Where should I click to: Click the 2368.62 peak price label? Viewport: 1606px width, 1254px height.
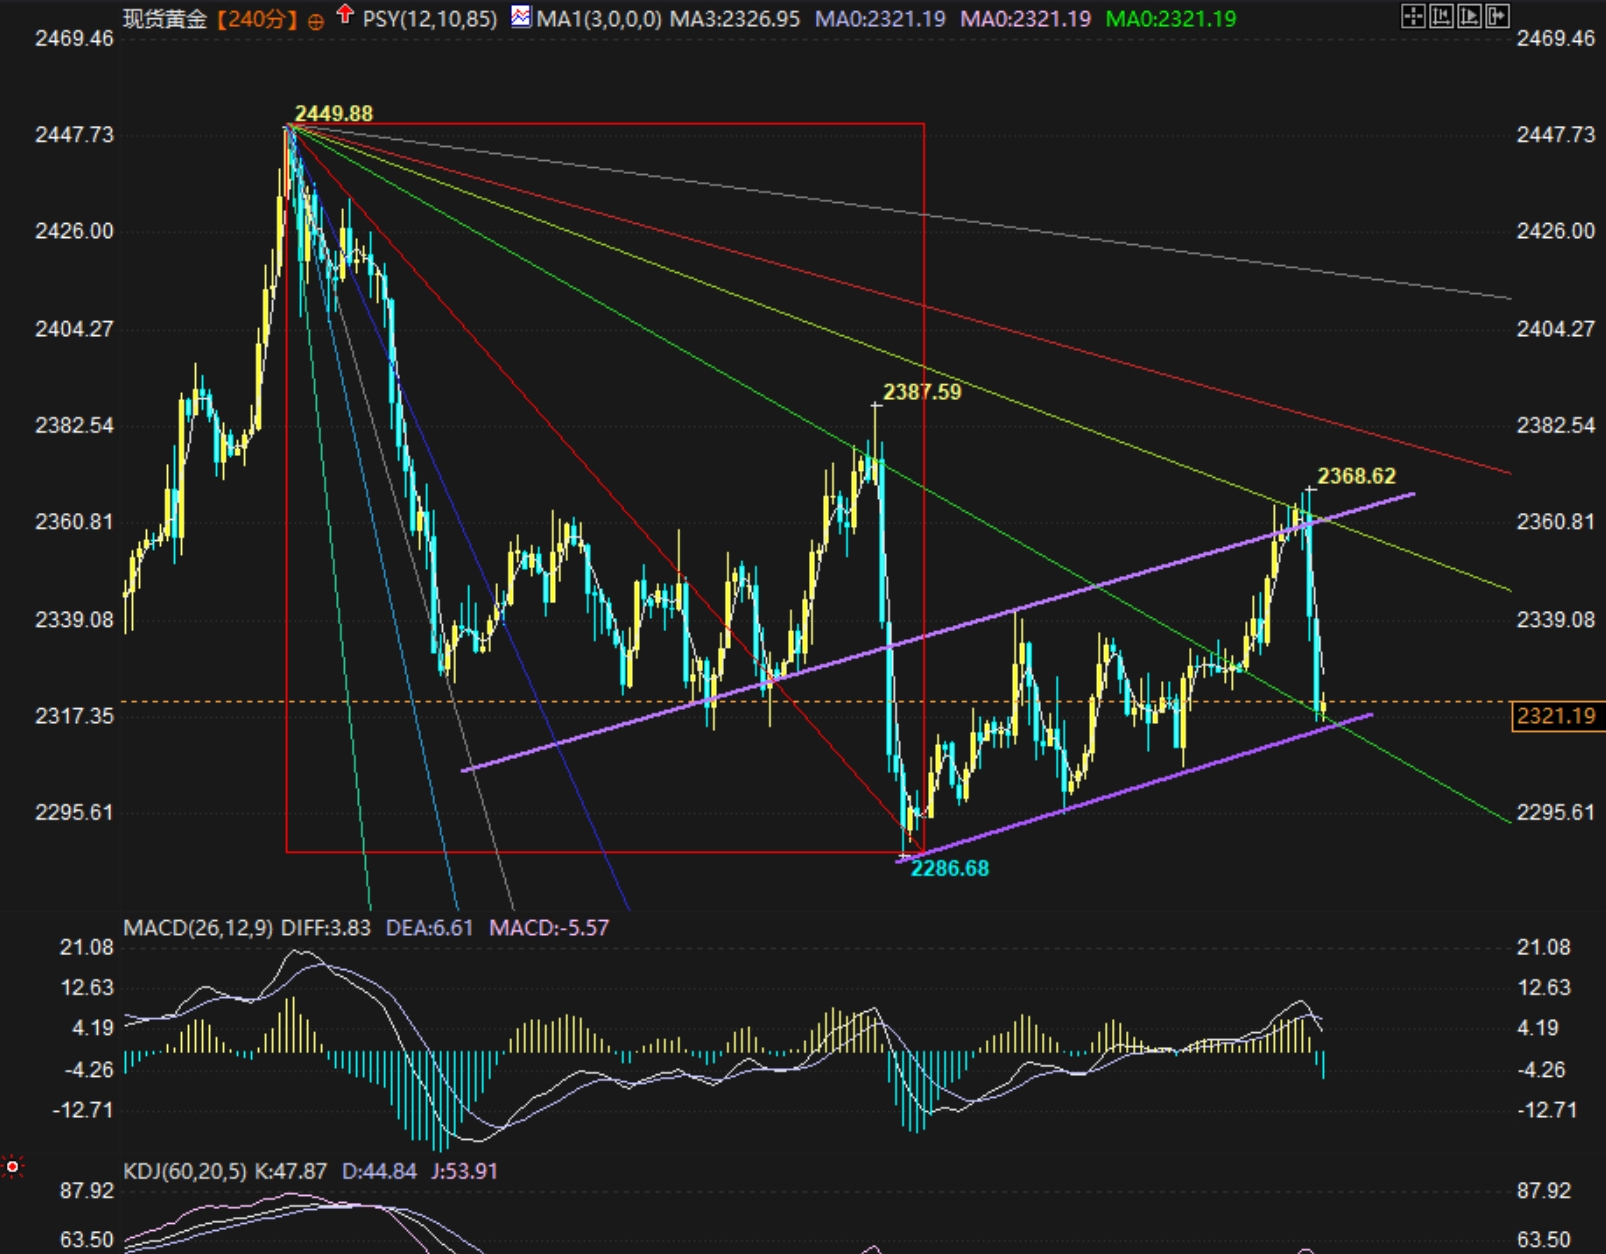1357,476
